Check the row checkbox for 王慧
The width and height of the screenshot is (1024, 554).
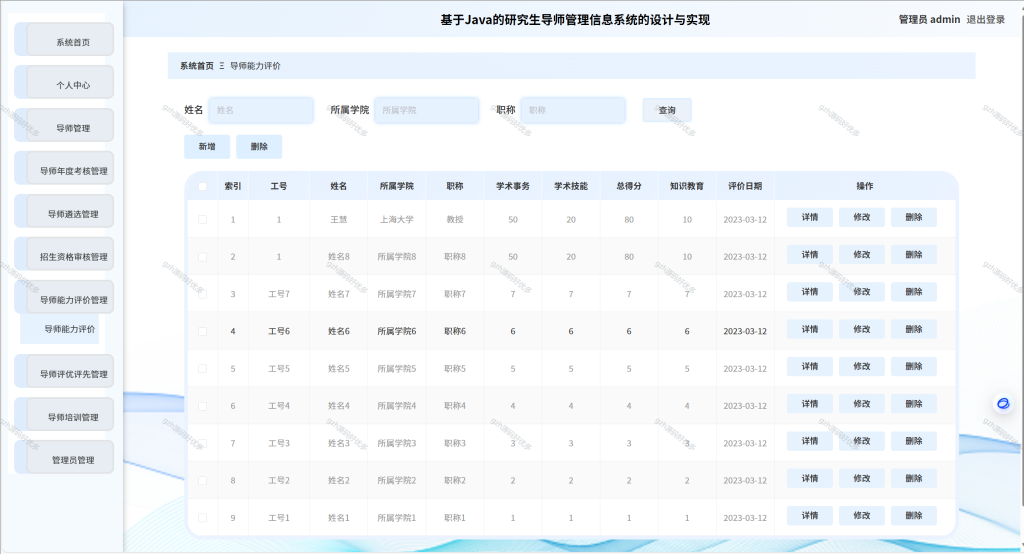202,220
